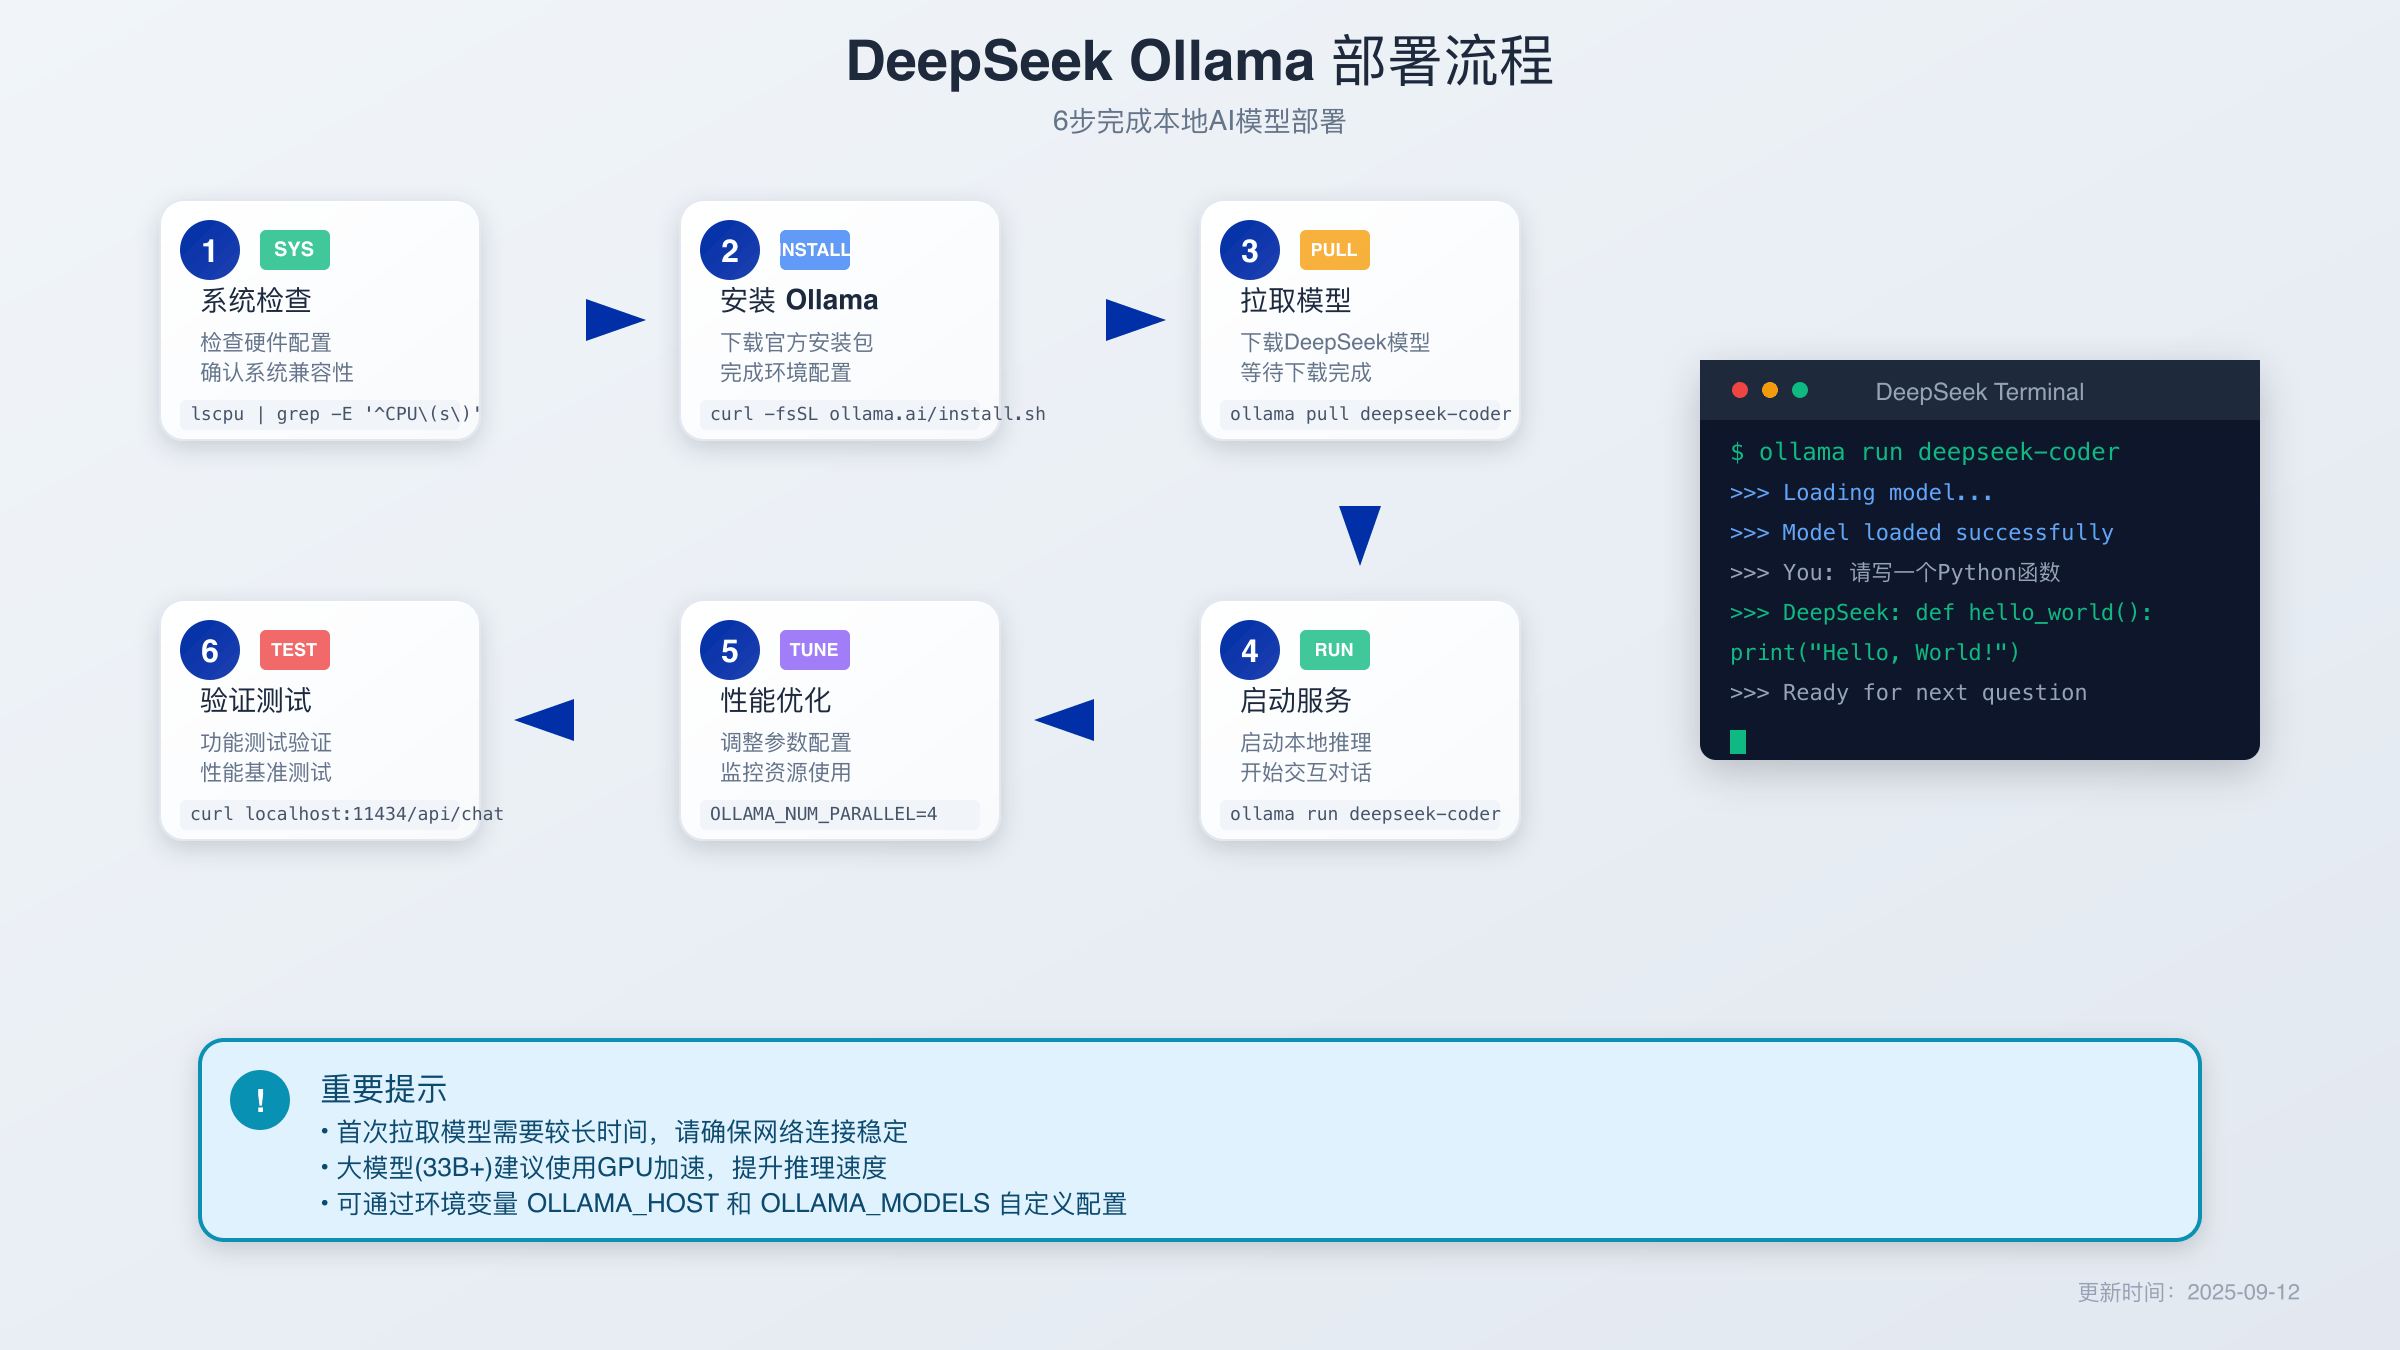Click the '$ ollama run deepseek-coder' terminal line
The height and width of the screenshot is (1350, 2400).
pos(1924,452)
